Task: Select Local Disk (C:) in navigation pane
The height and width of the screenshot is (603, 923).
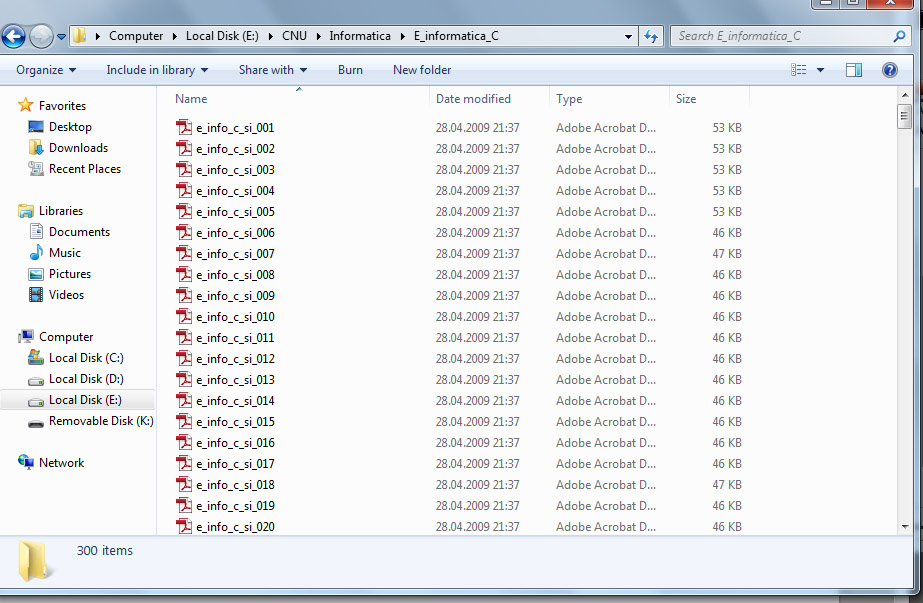Action: pyautogui.click(x=86, y=358)
